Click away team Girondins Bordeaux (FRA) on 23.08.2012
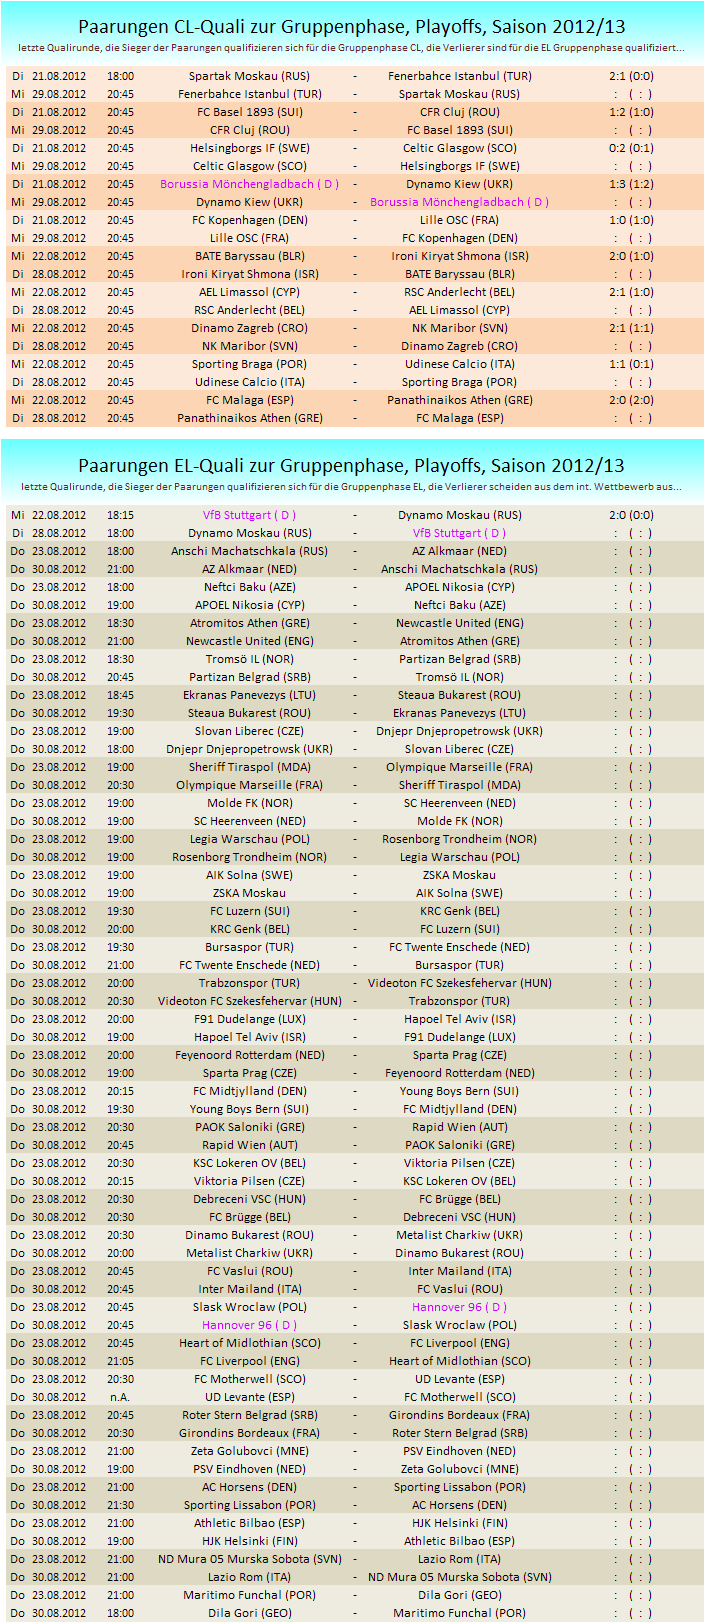The height and width of the screenshot is (1622, 704). [459, 1415]
